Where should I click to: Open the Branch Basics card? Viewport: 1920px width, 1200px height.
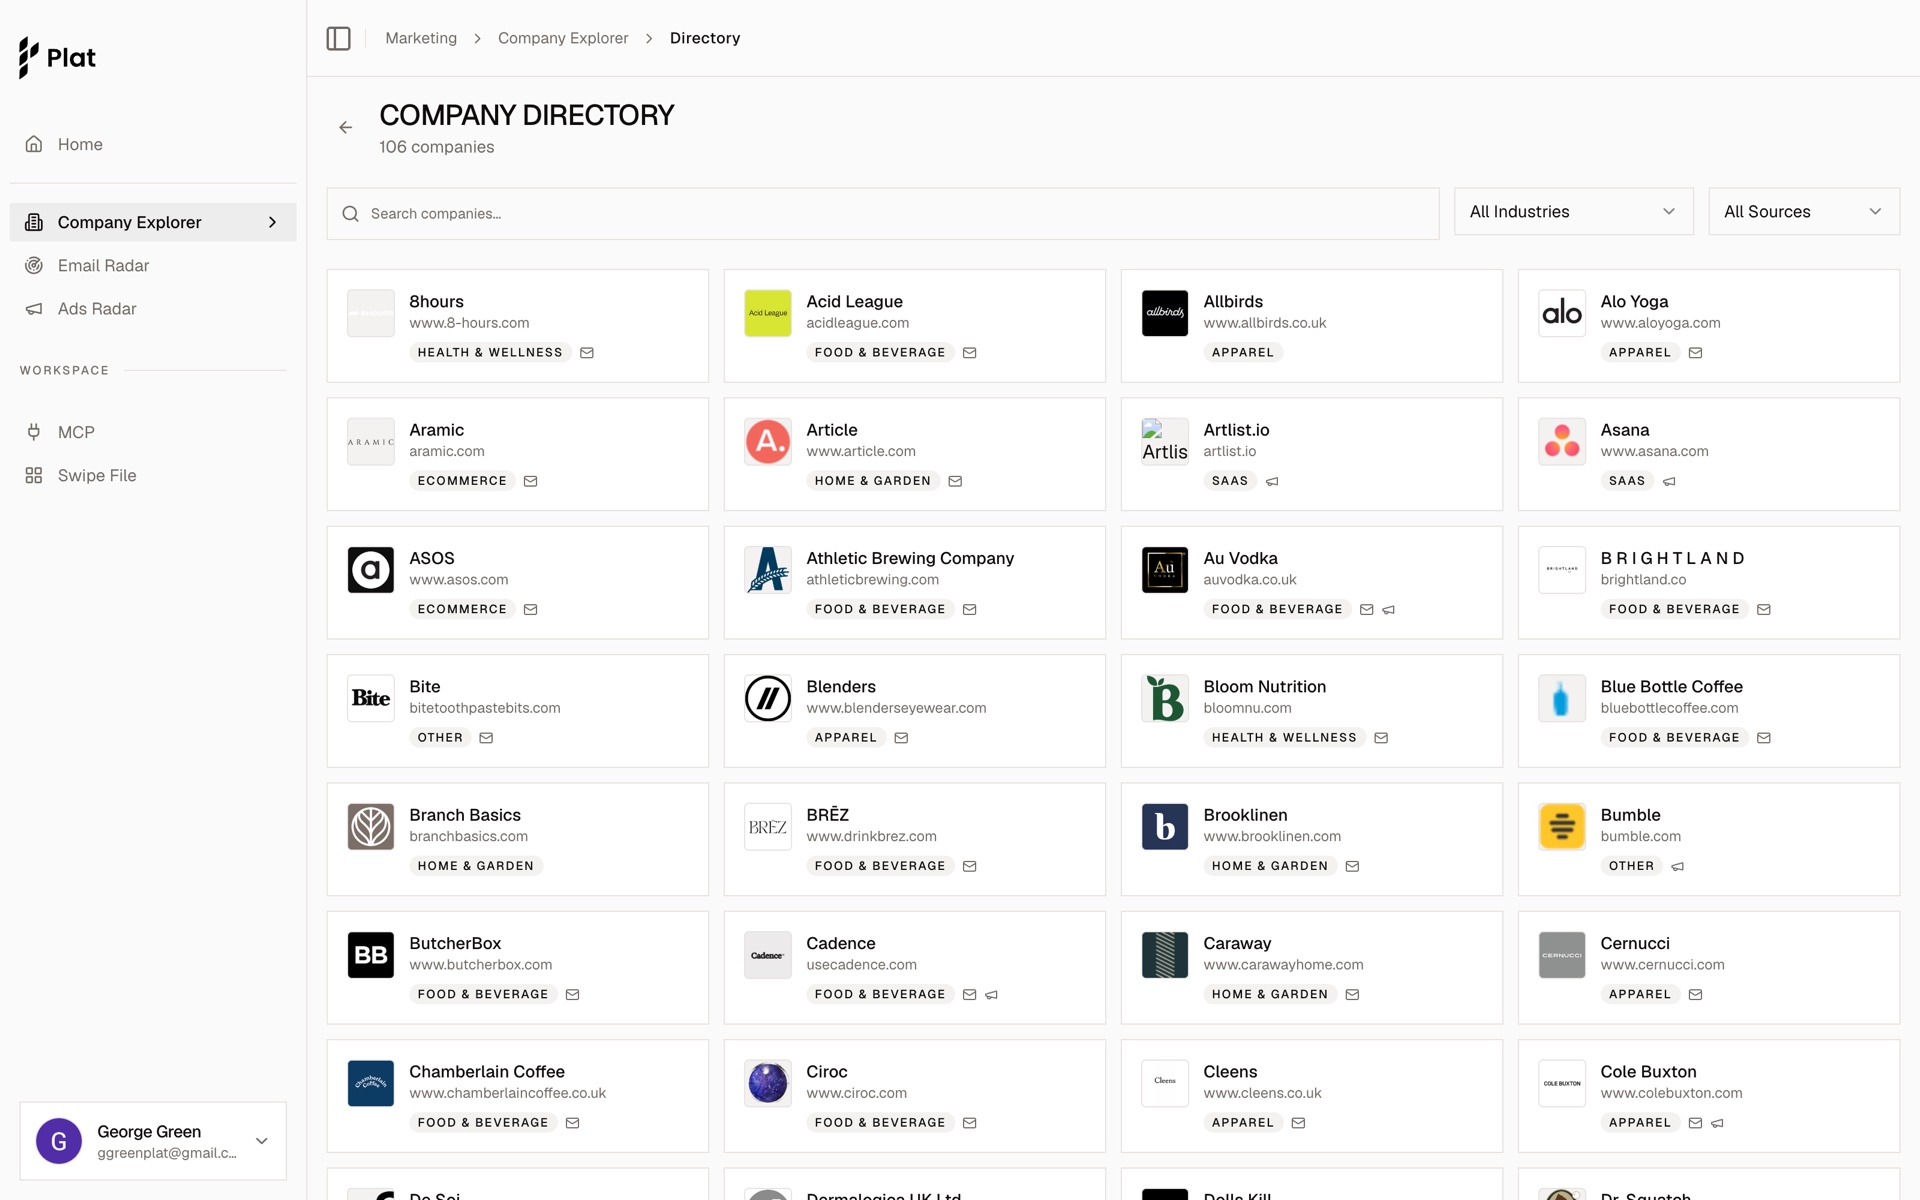517,839
